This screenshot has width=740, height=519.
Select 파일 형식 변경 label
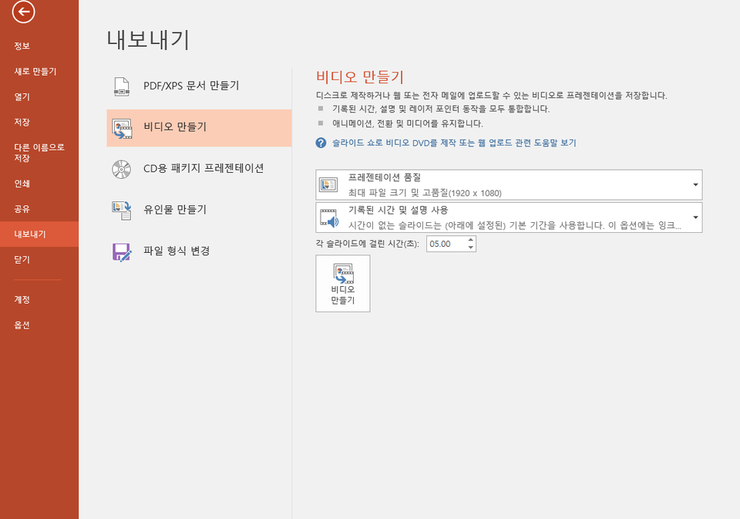point(177,251)
